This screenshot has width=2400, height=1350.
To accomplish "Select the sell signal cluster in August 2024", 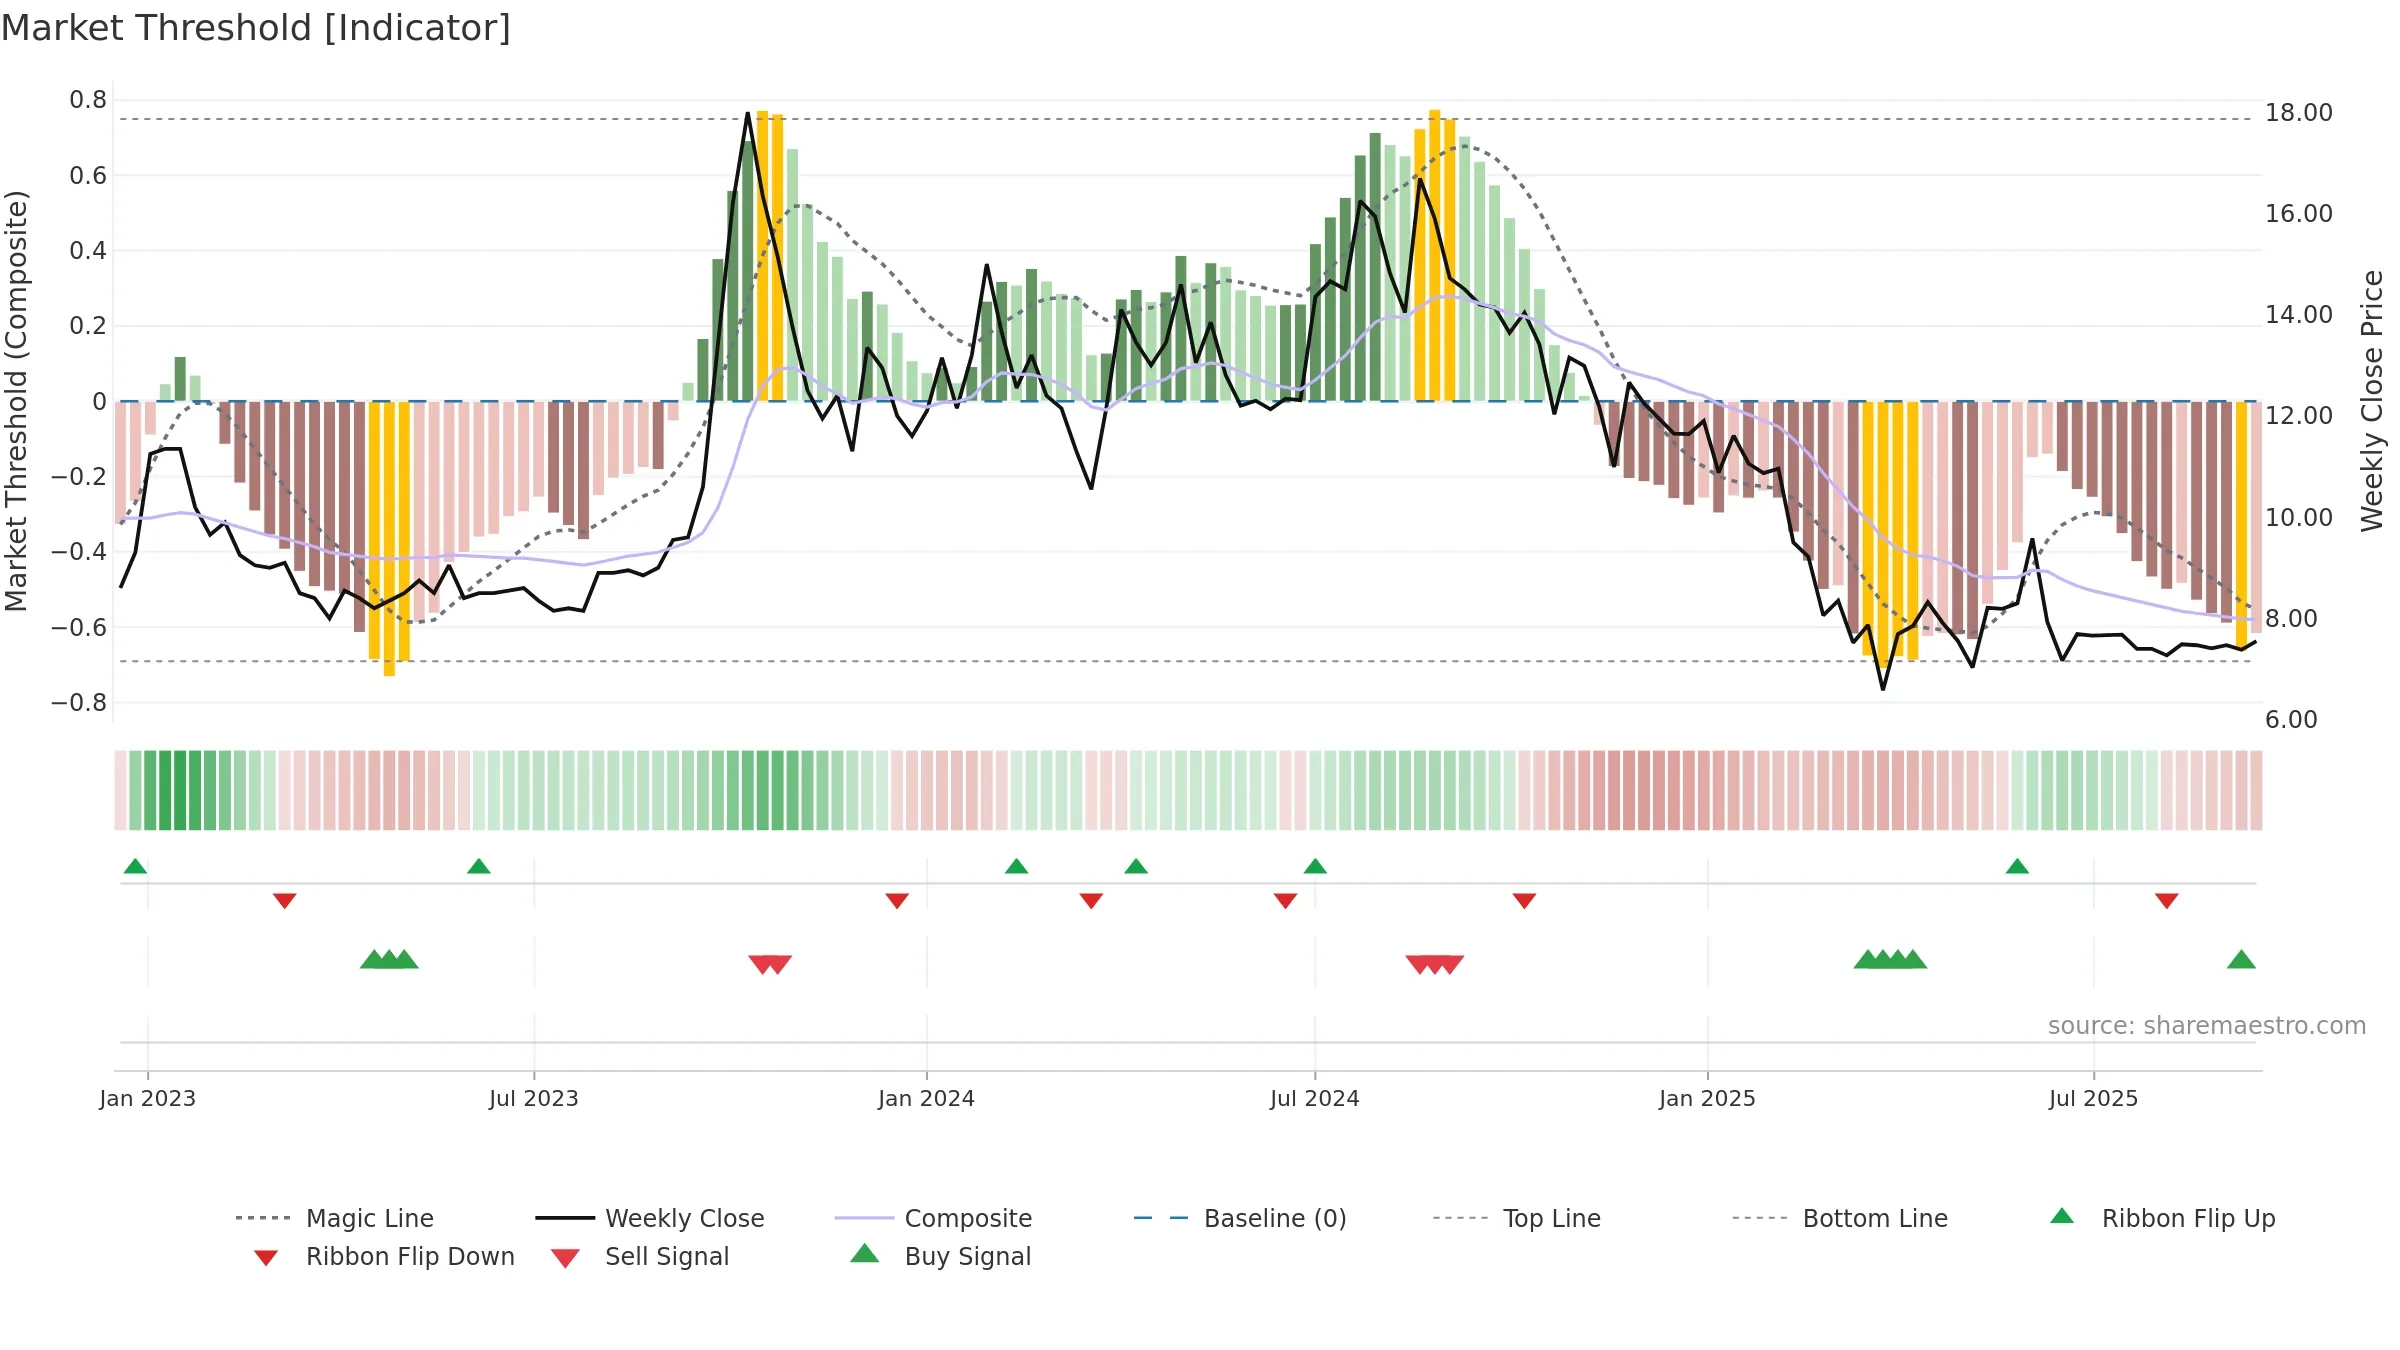I will point(1435,965).
